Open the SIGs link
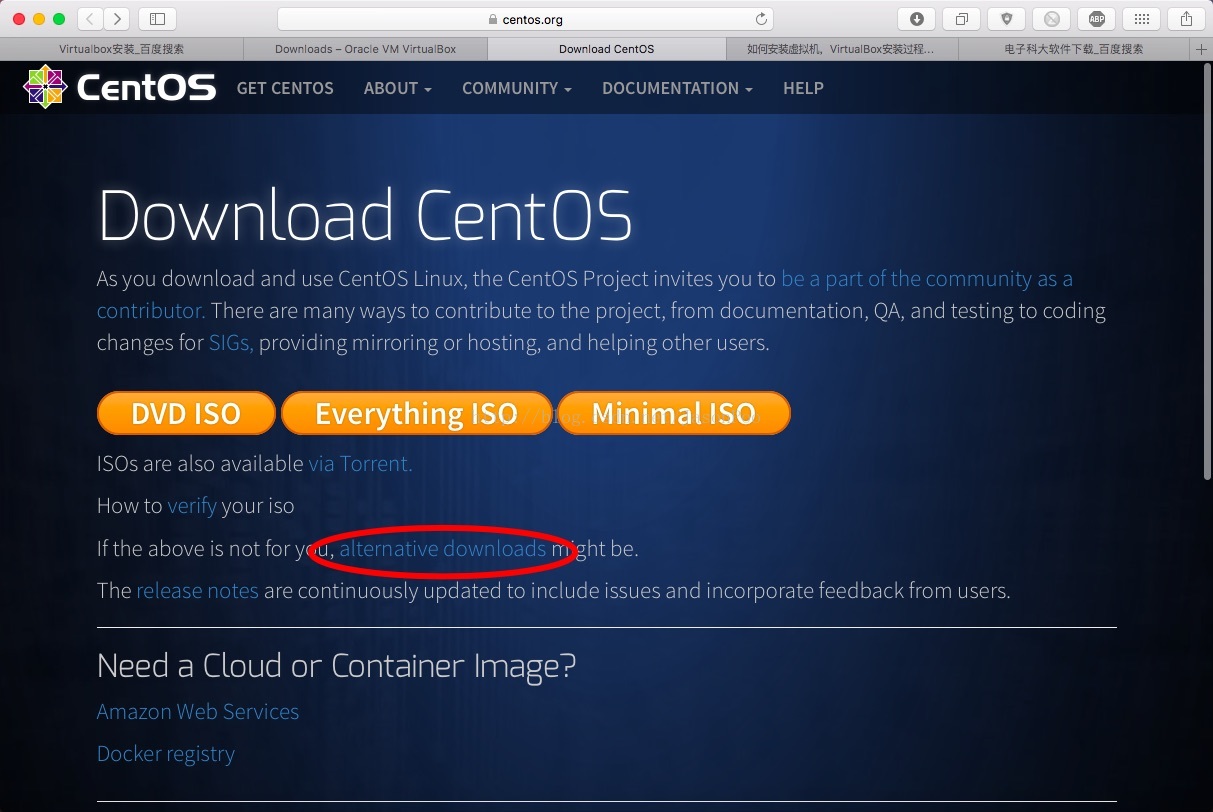The image size is (1213, 812). [x=231, y=343]
